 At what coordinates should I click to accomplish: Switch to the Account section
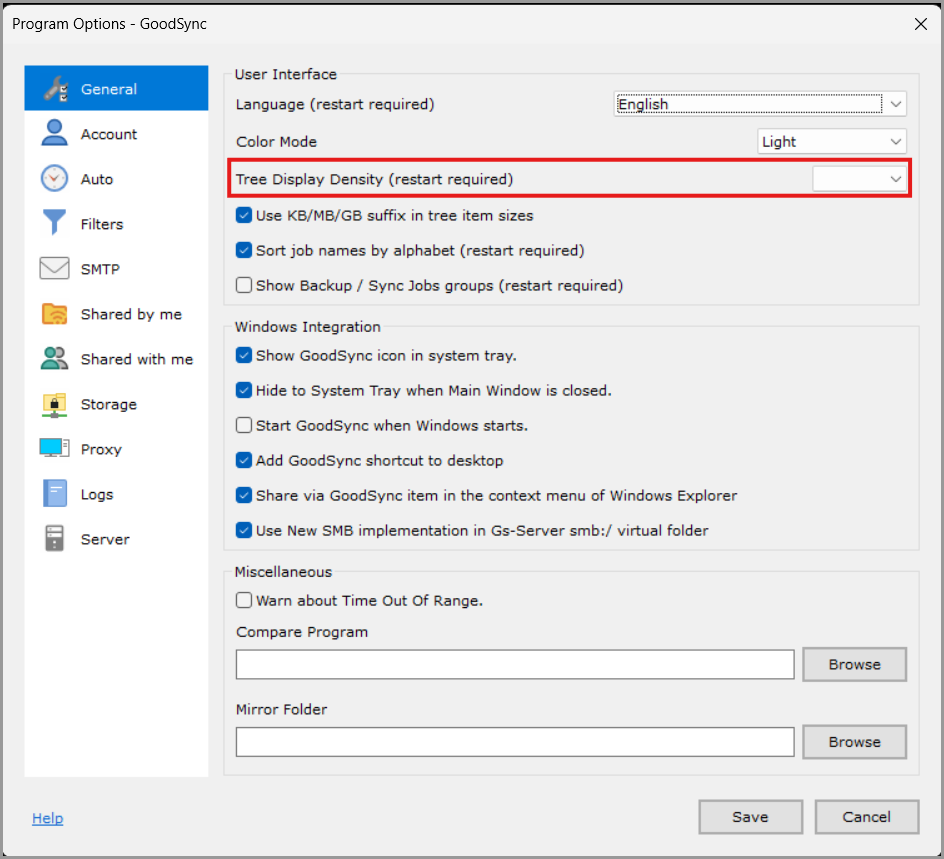tap(116, 134)
